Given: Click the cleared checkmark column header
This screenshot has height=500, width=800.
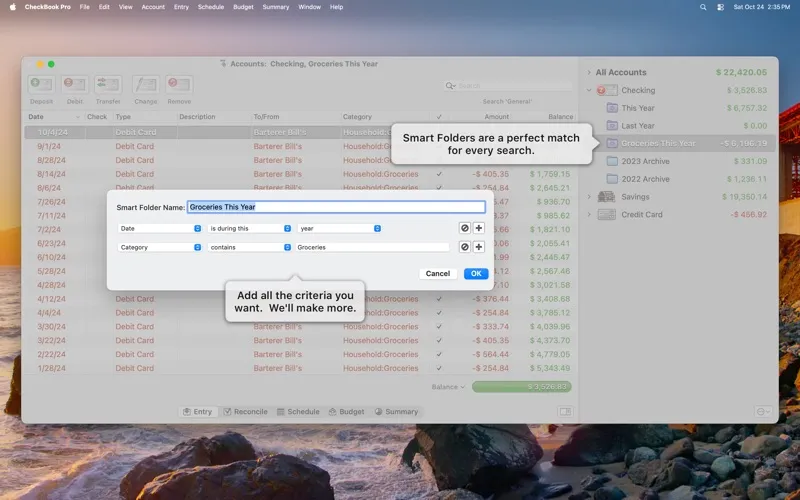Looking at the screenshot, I should [x=439, y=117].
